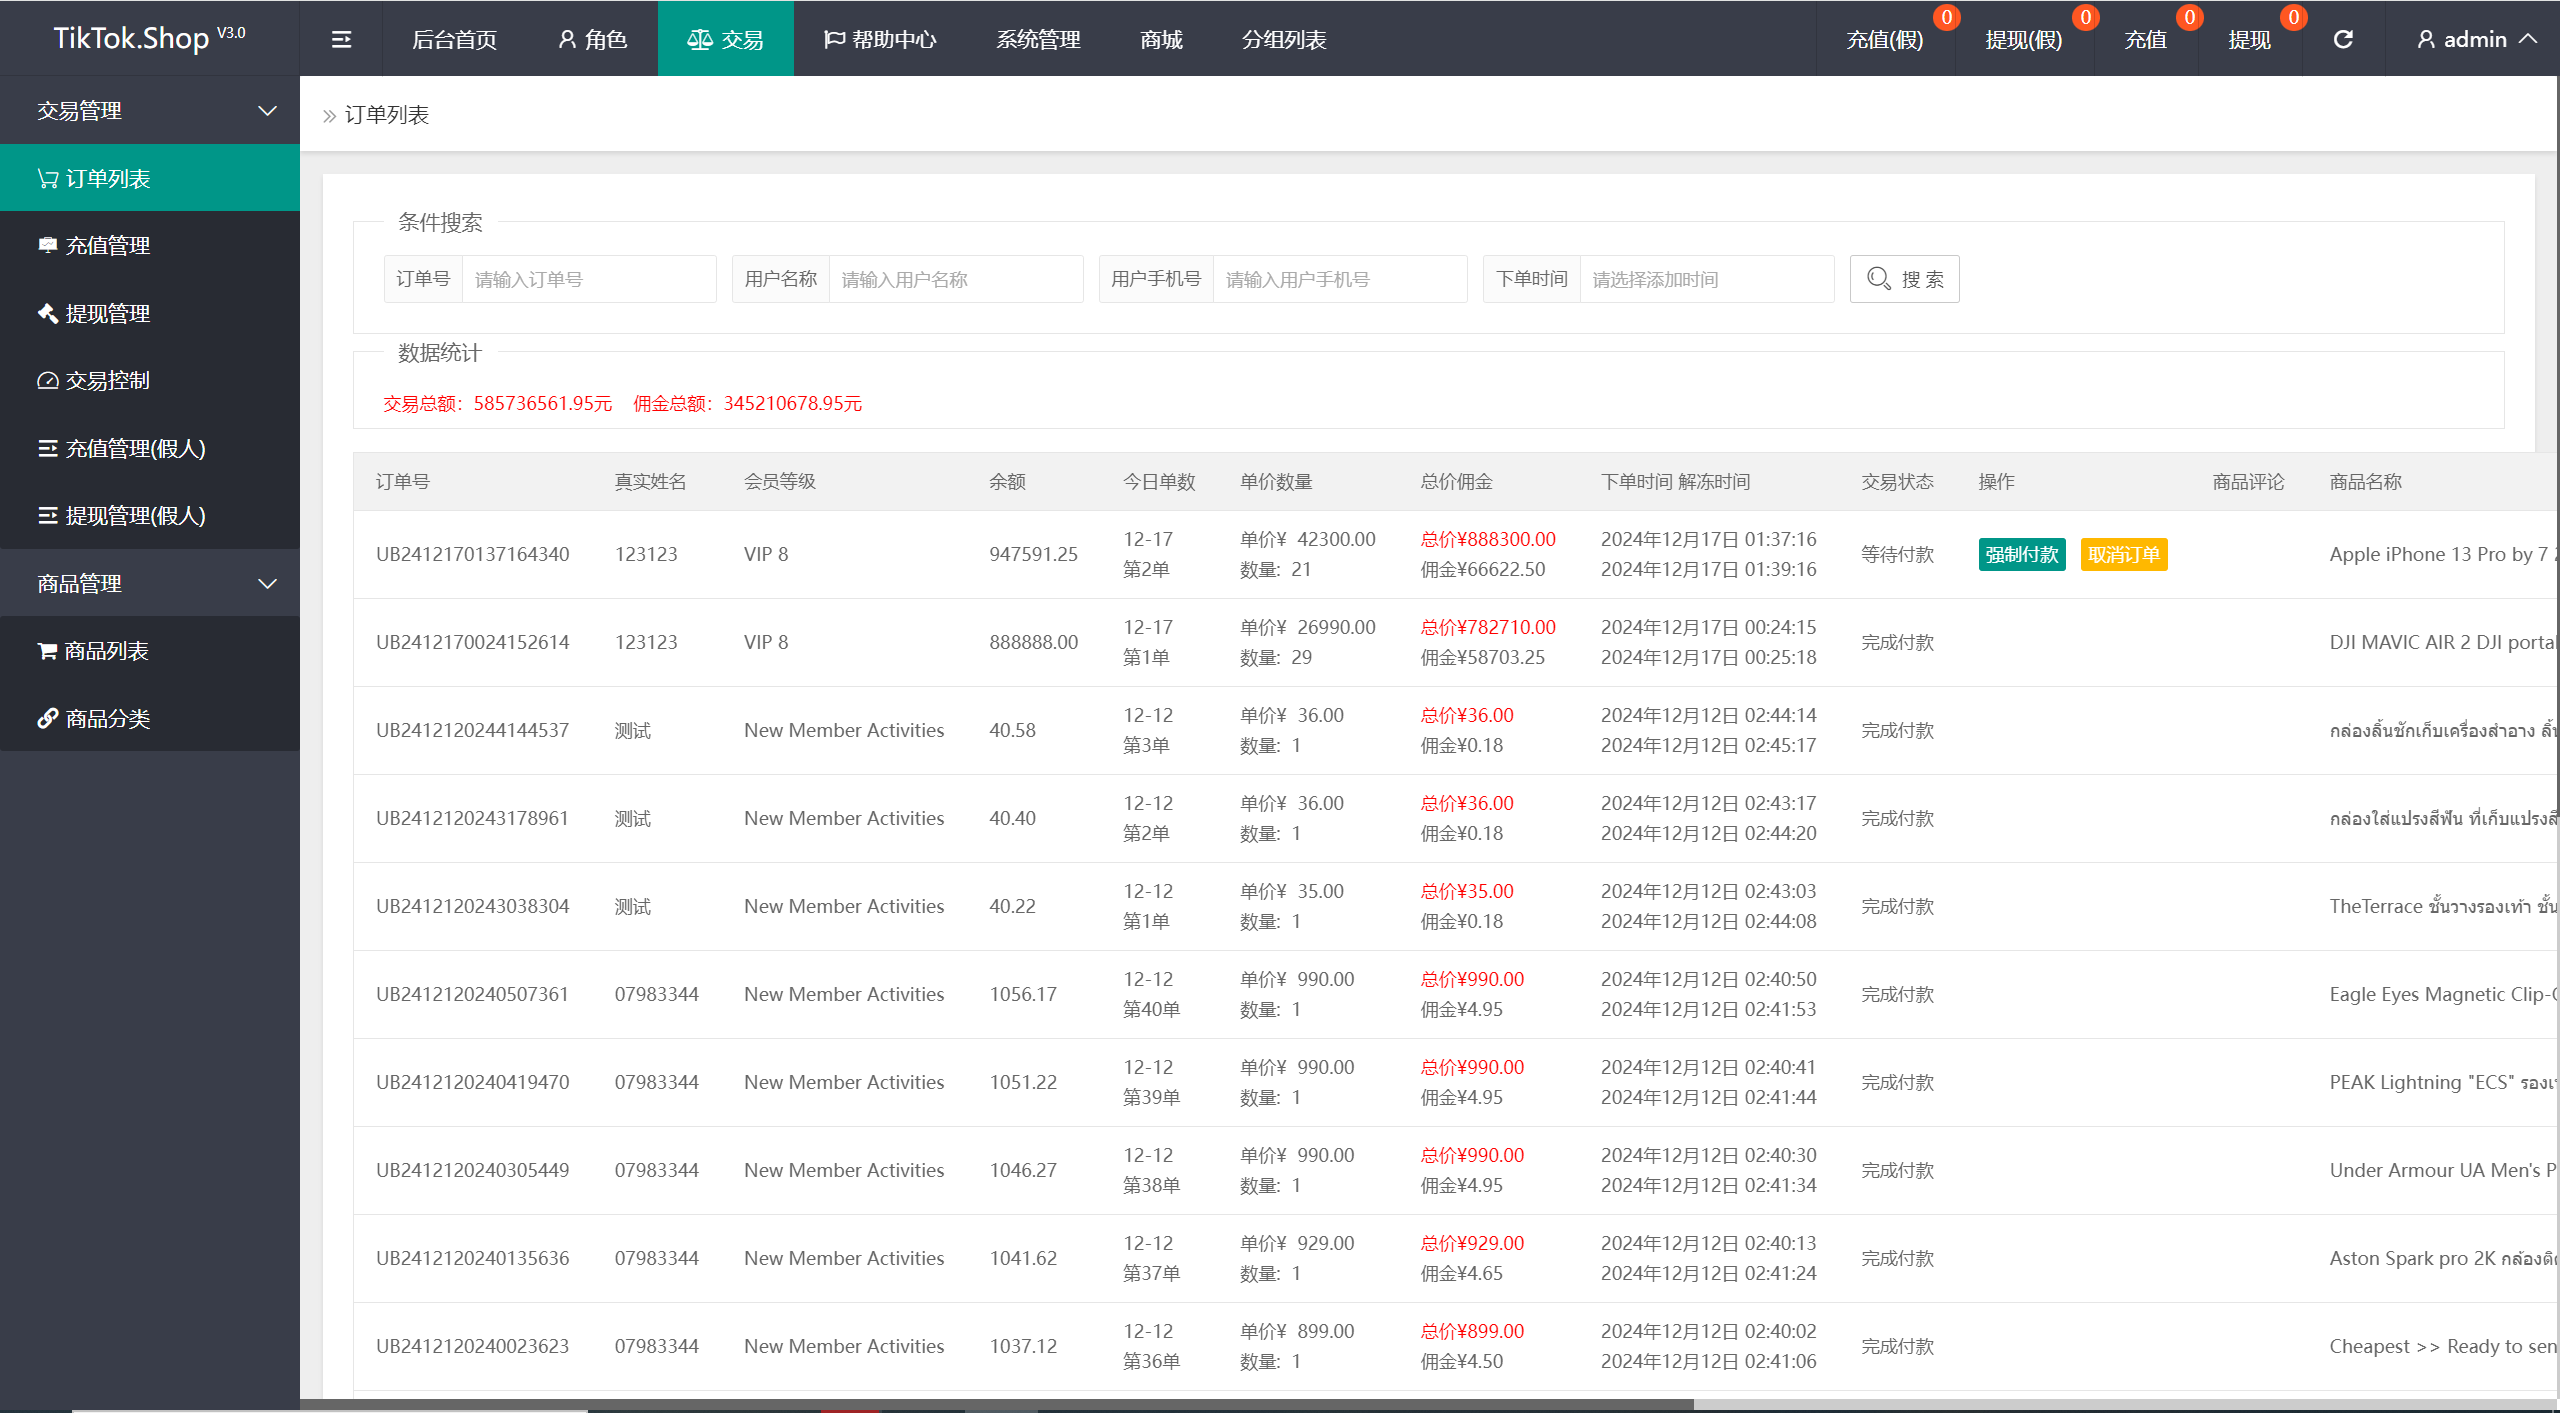Expand the 商品管理 (Product Management) menu
The image size is (2560, 1413).
click(x=150, y=583)
